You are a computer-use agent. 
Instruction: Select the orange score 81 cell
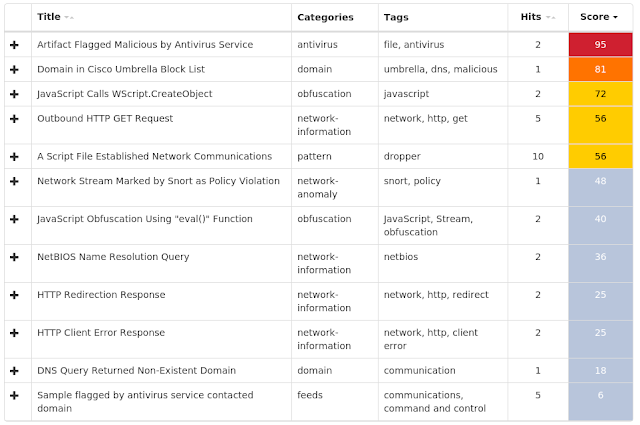point(600,69)
